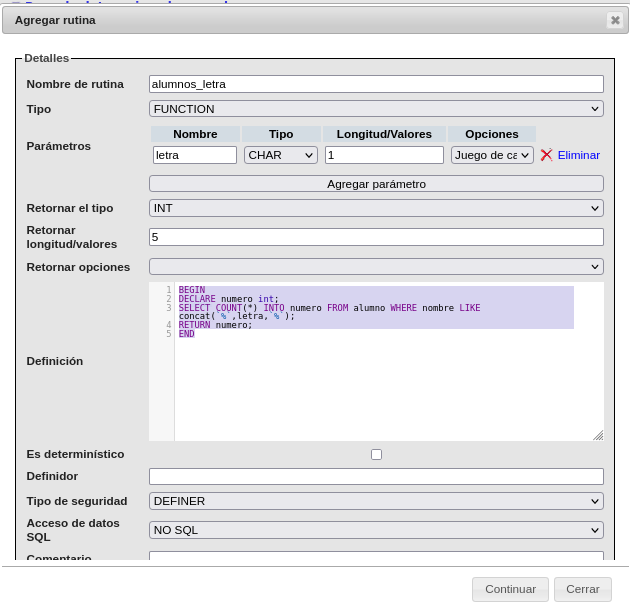
Task: Open the Acceso de datos SQL dropdown
Action: click(376, 530)
